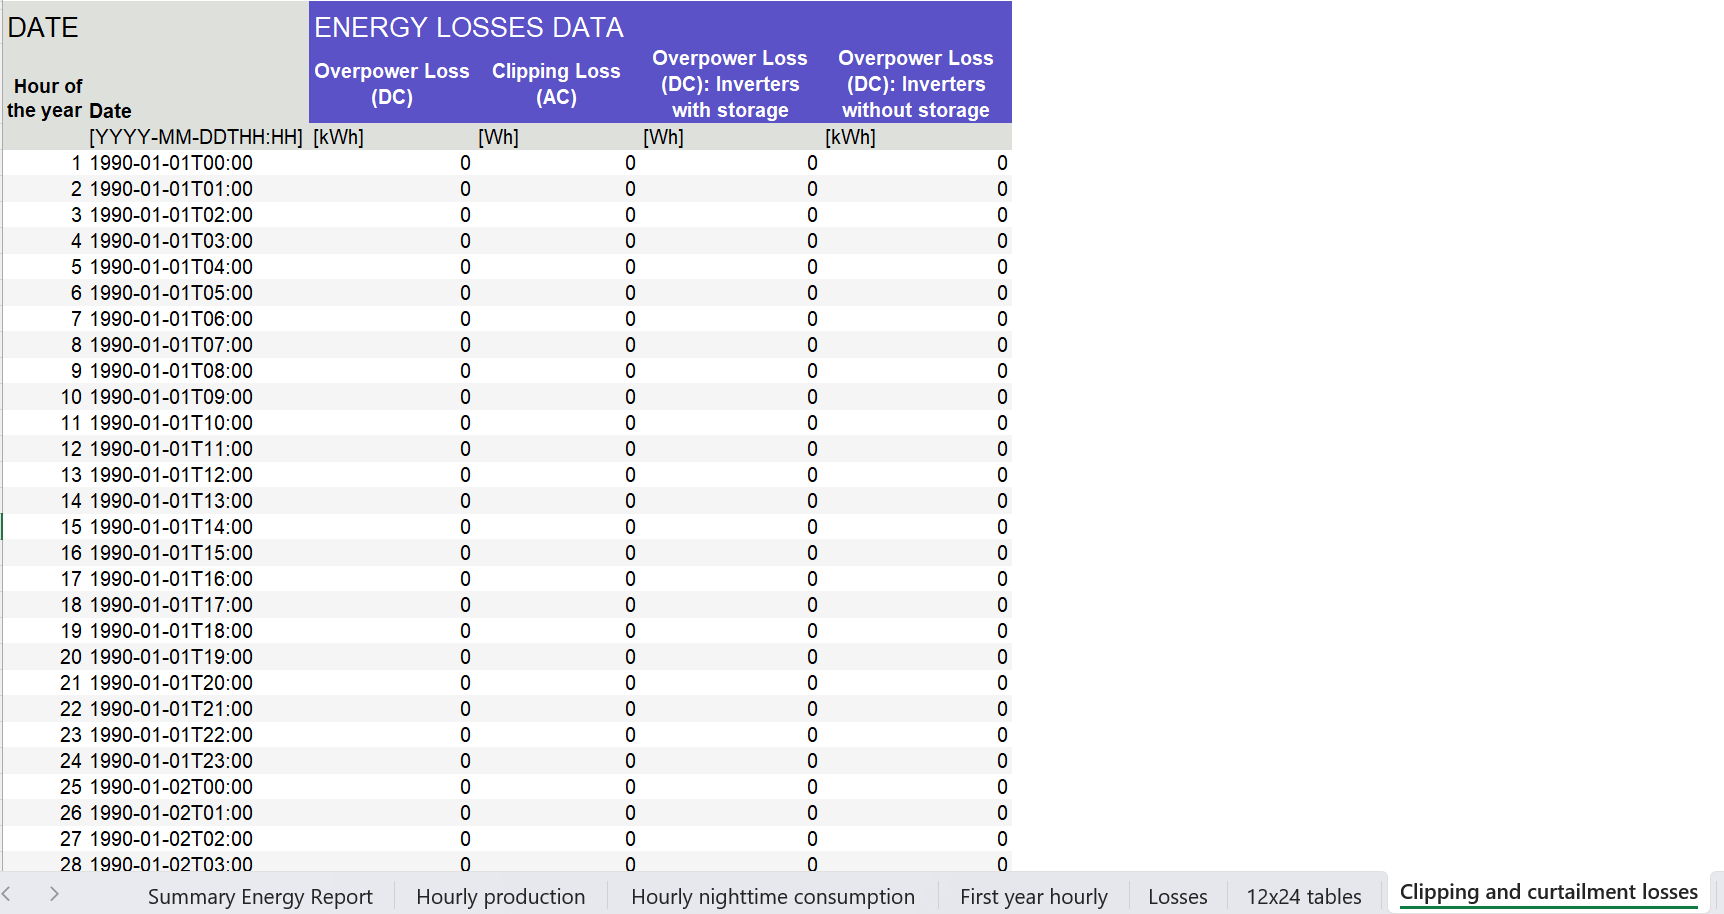
Task: Go to Hourly nighttime consumption sheet
Action: click(772, 897)
